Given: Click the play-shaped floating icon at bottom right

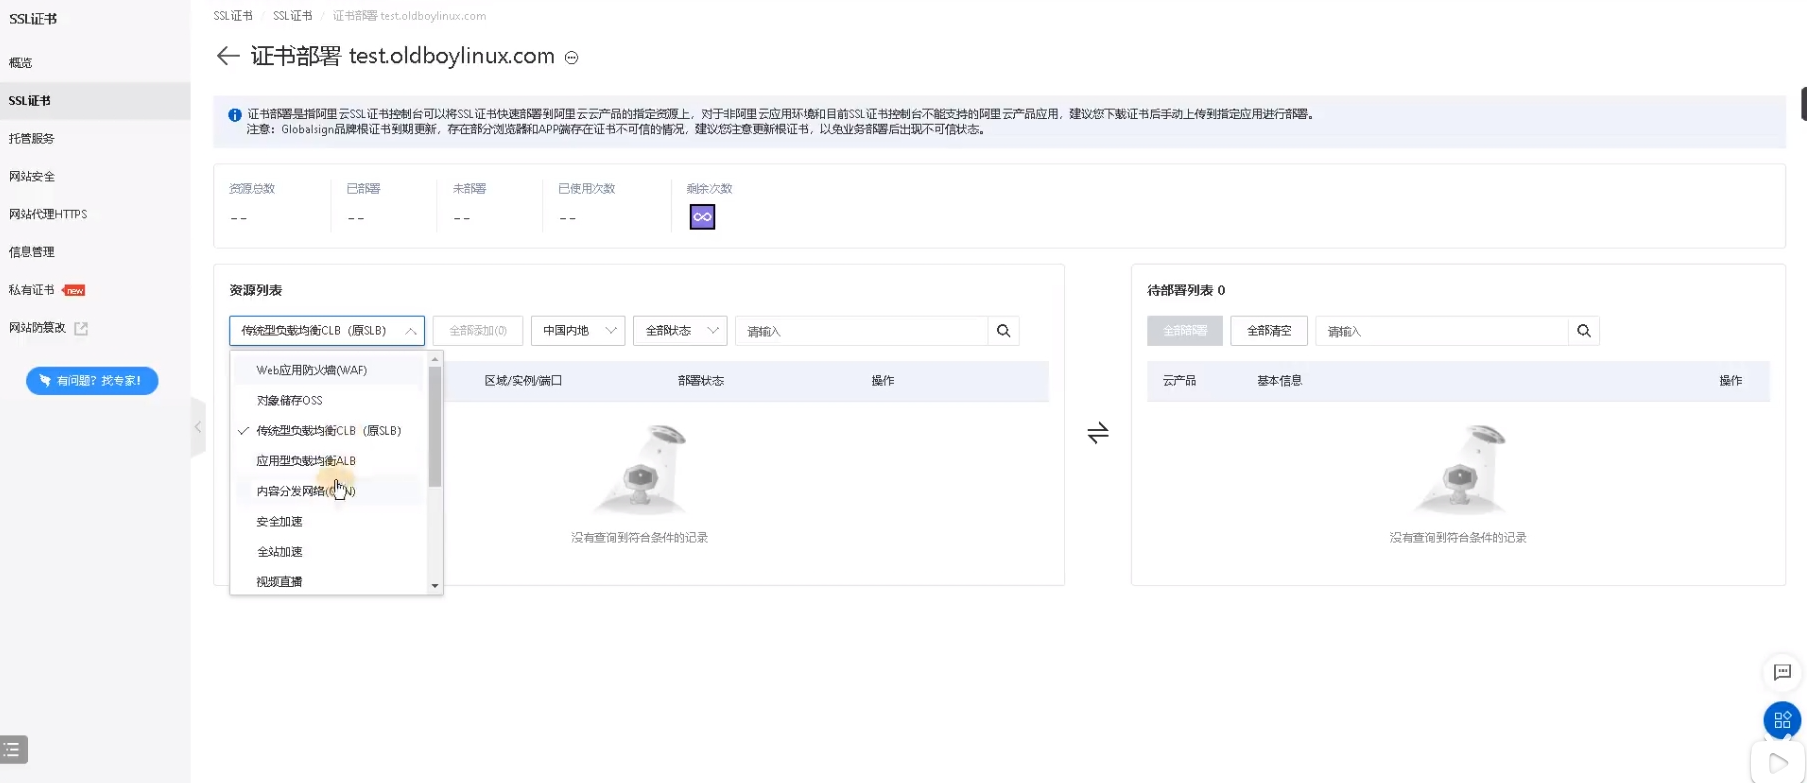Looking at the screenshot, I should [x=1778, y=763].
